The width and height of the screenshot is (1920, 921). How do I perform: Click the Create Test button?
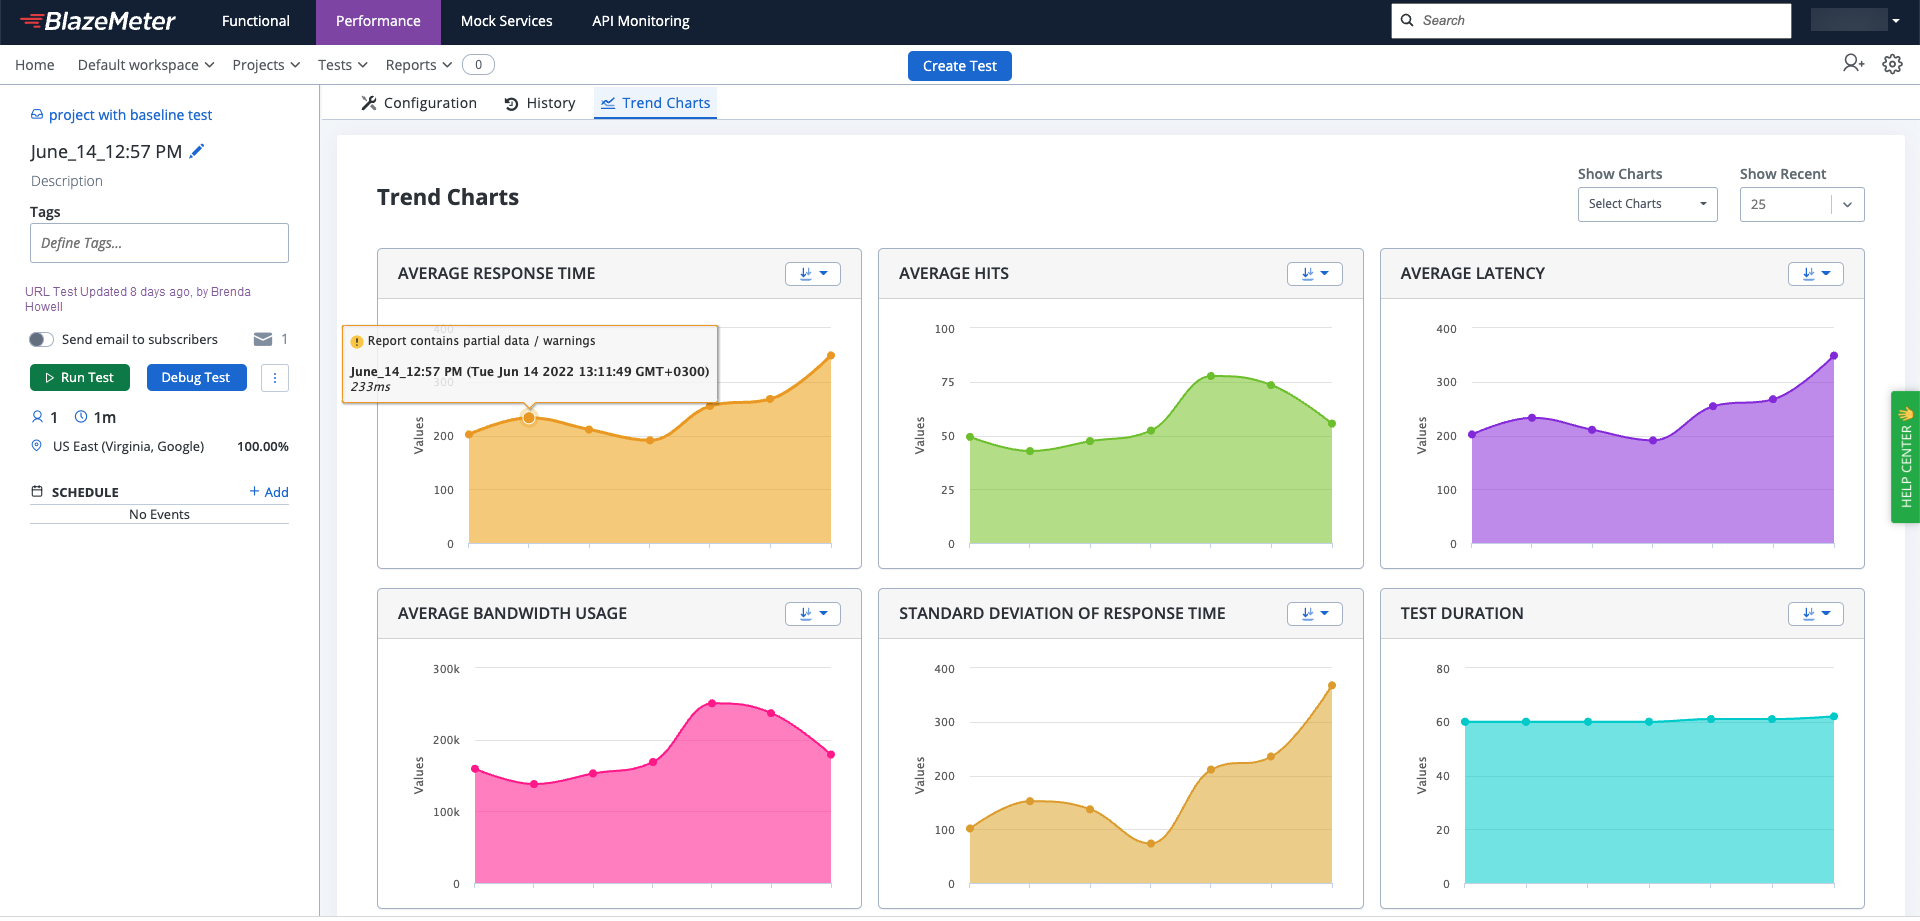960,66
